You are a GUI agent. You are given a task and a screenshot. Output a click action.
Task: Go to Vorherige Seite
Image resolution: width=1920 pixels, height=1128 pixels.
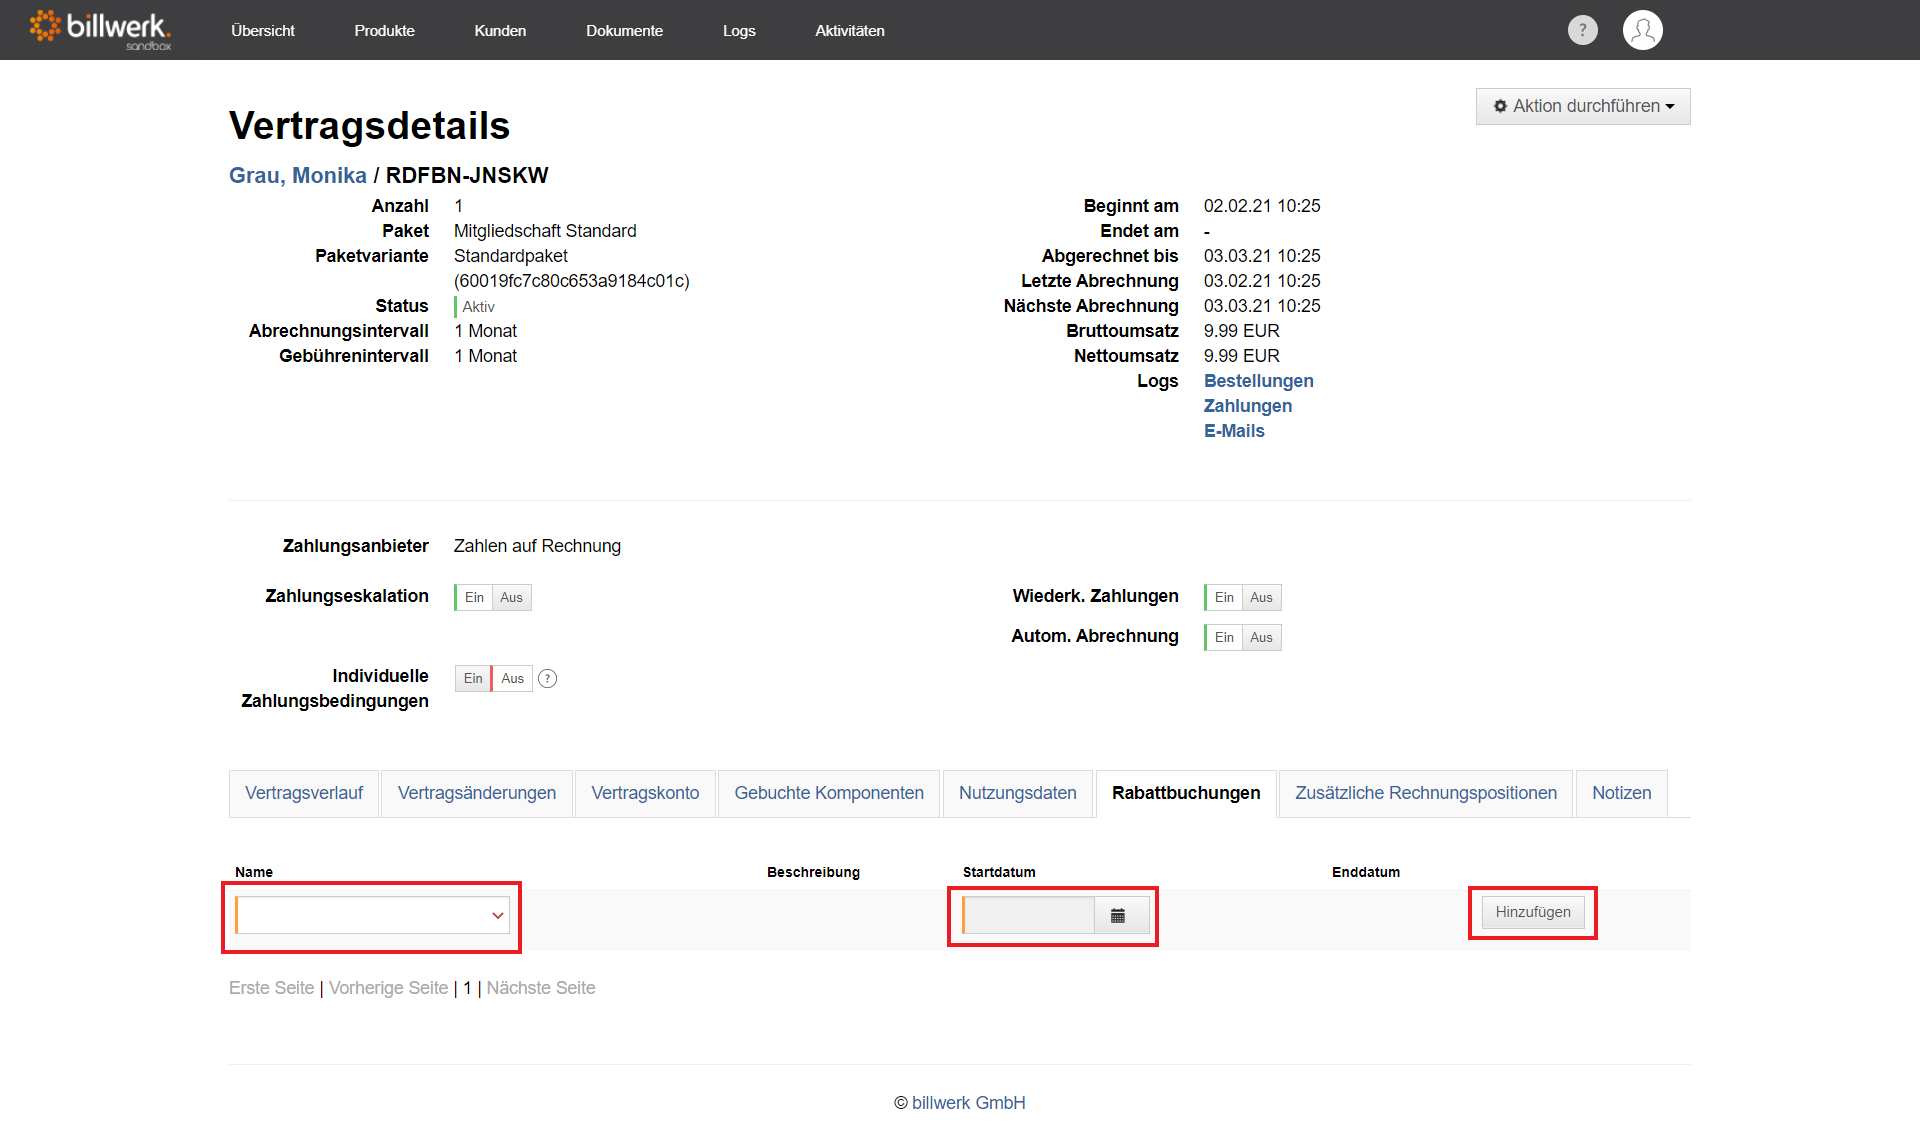pos(388,988)
